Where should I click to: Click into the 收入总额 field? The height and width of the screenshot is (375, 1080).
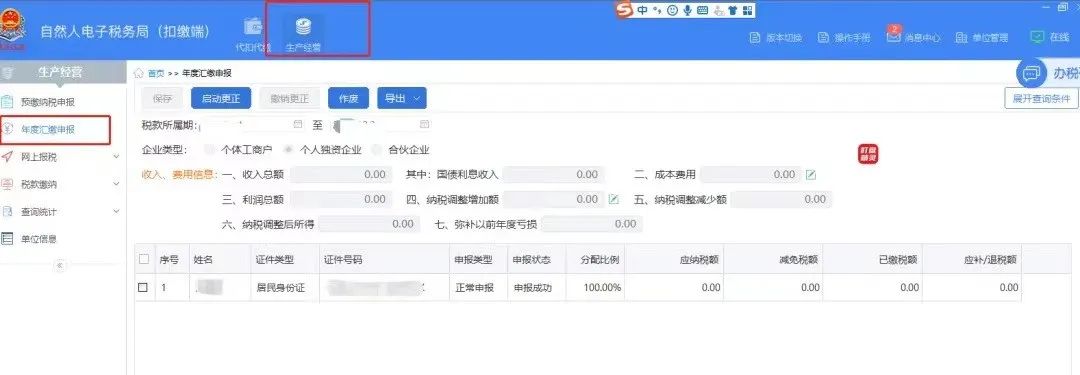[x=340, y=175]
